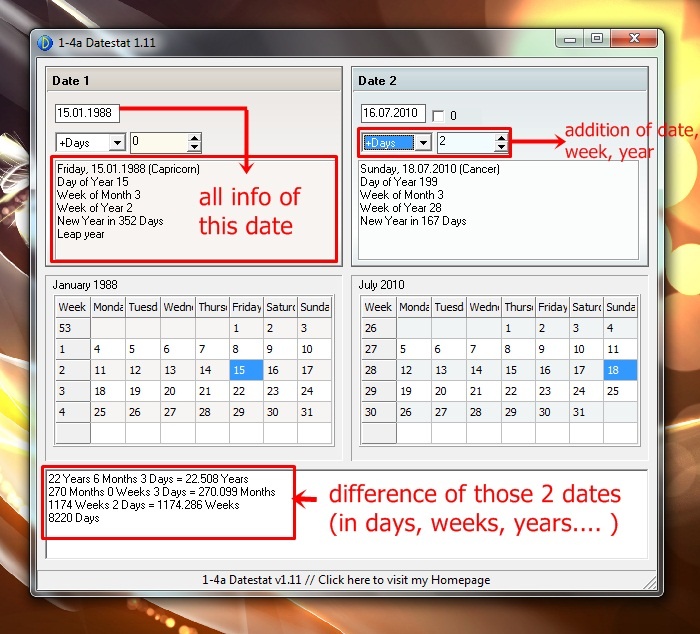Decrease the Date 2 offset spinner value

tap(501, 147)
